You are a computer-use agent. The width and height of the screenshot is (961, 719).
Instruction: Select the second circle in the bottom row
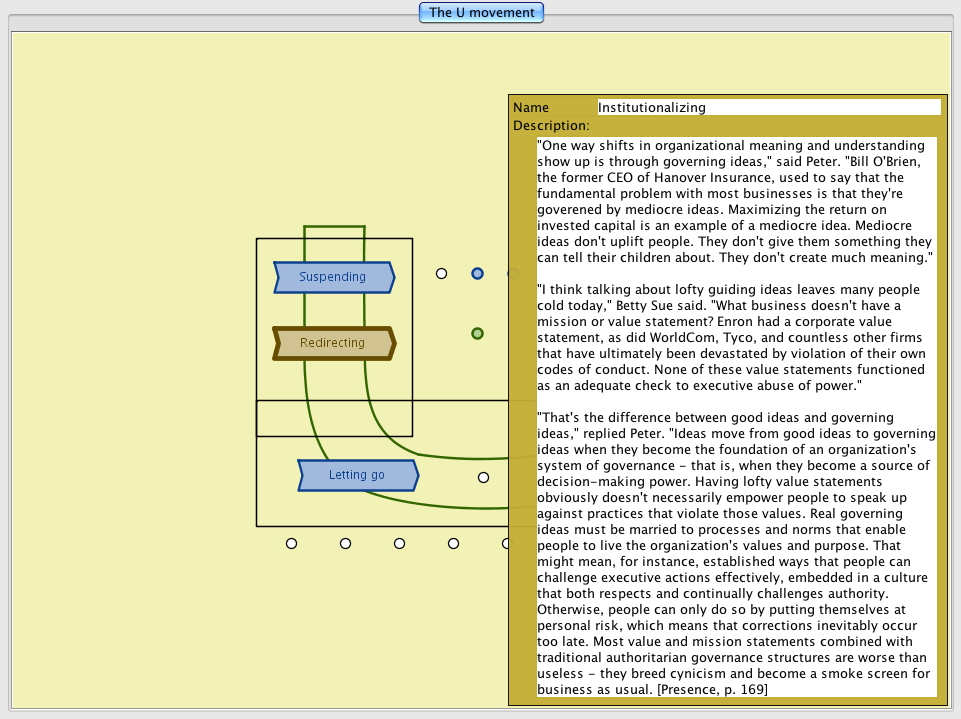pyautogui.click(x=345, y=543)
